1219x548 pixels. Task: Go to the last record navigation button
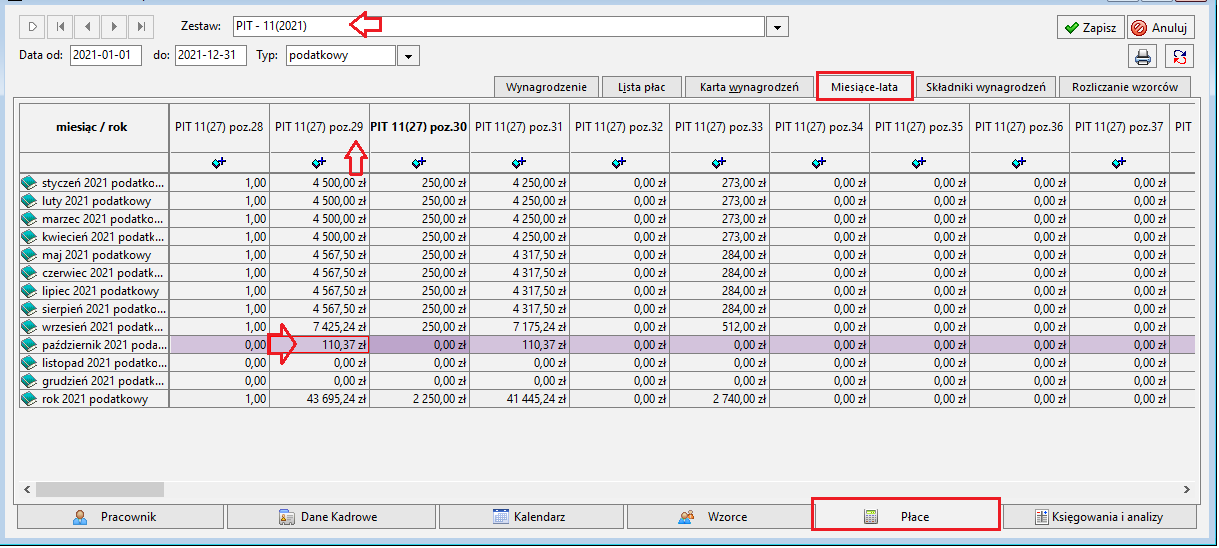pos(142,27)
